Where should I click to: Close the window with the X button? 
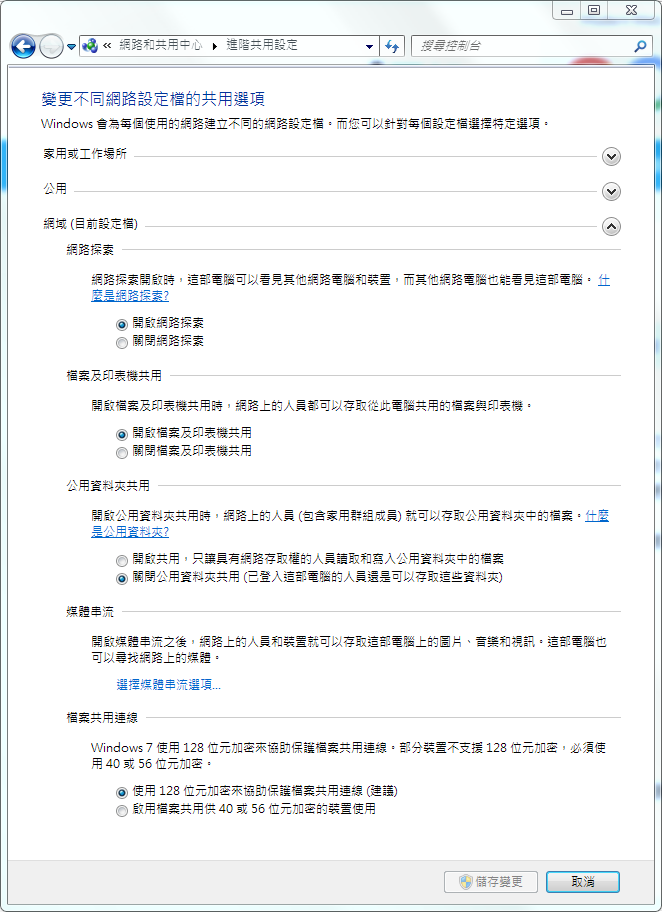[631, 10]
